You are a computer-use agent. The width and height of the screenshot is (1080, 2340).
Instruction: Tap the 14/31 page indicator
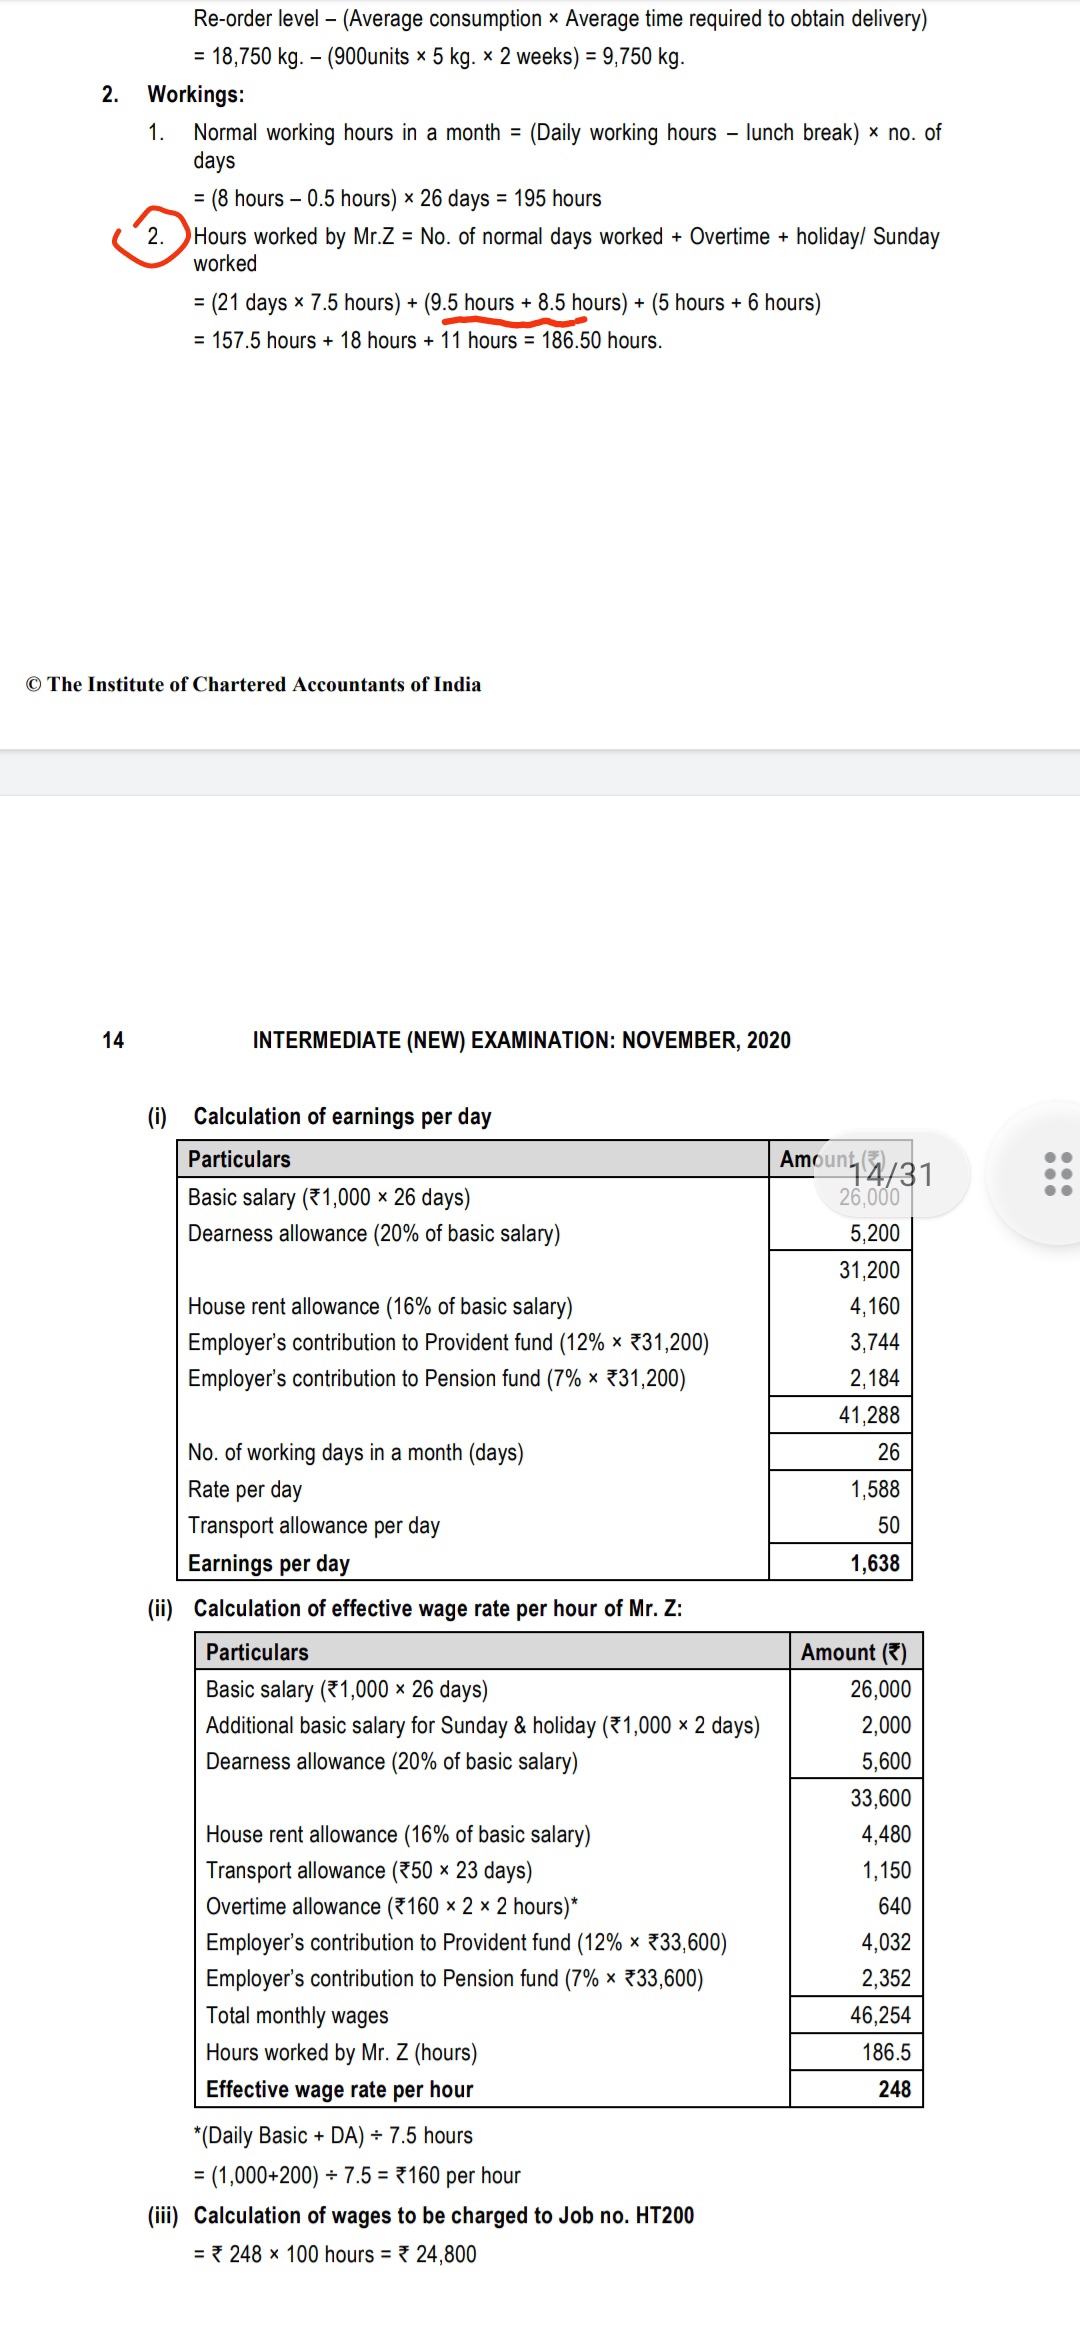[891, 1174]
